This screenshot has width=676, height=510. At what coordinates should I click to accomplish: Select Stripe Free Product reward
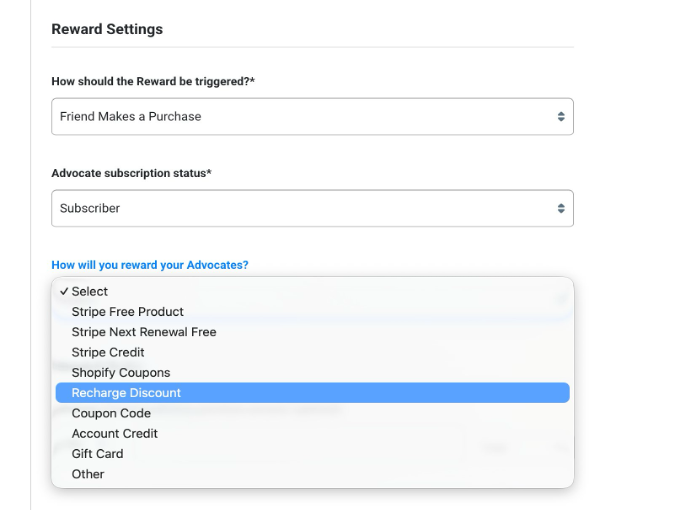click(x=127, y=312)
